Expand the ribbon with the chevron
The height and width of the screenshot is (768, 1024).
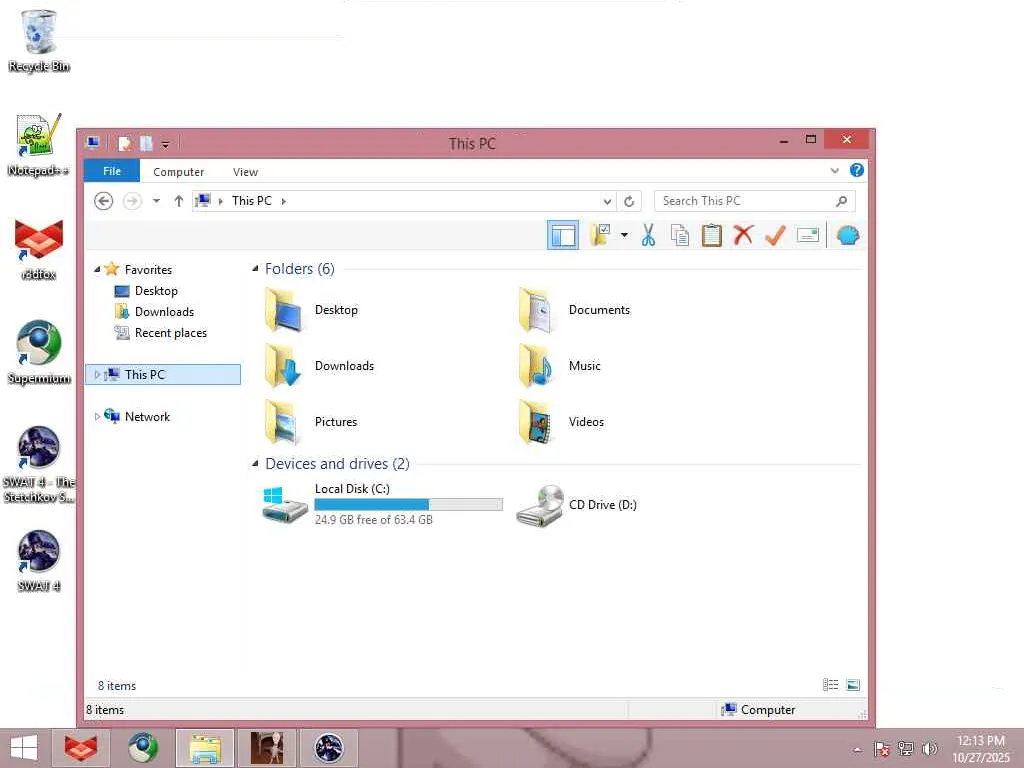(x=835, y=170)
